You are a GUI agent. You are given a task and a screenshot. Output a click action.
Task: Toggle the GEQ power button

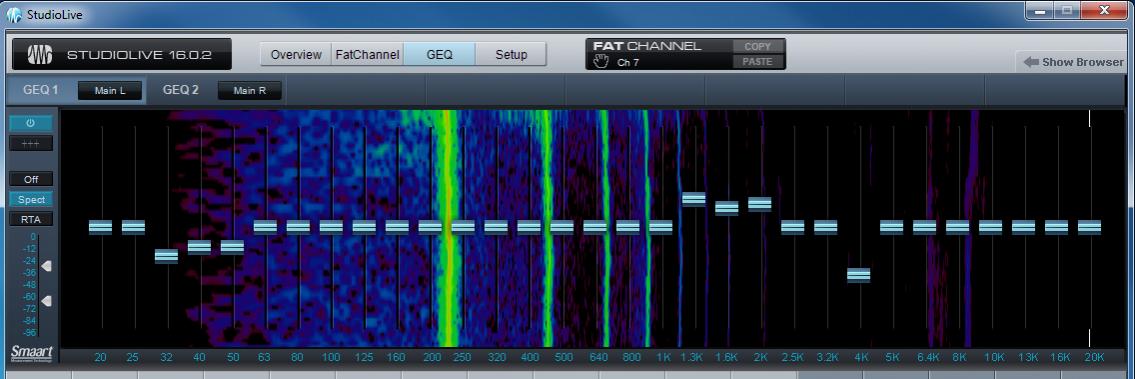click(30, 123)
